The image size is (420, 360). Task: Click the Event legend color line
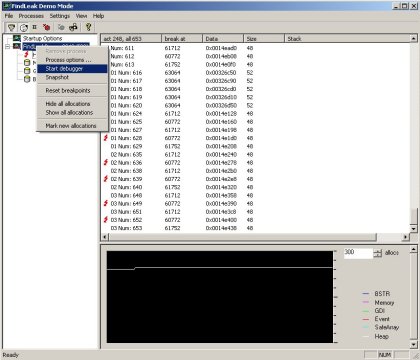pos(366,319)
